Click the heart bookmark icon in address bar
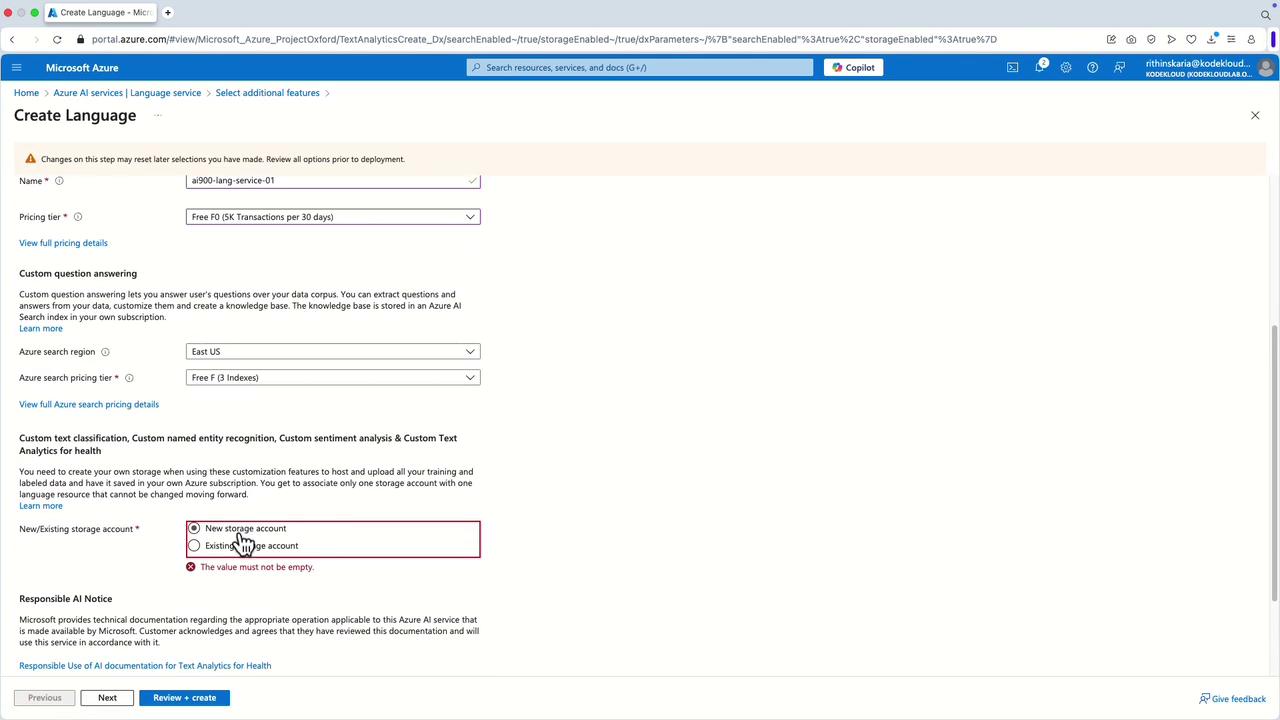This screenshot has width=1280, height=720. click(x=1191, y=39)
